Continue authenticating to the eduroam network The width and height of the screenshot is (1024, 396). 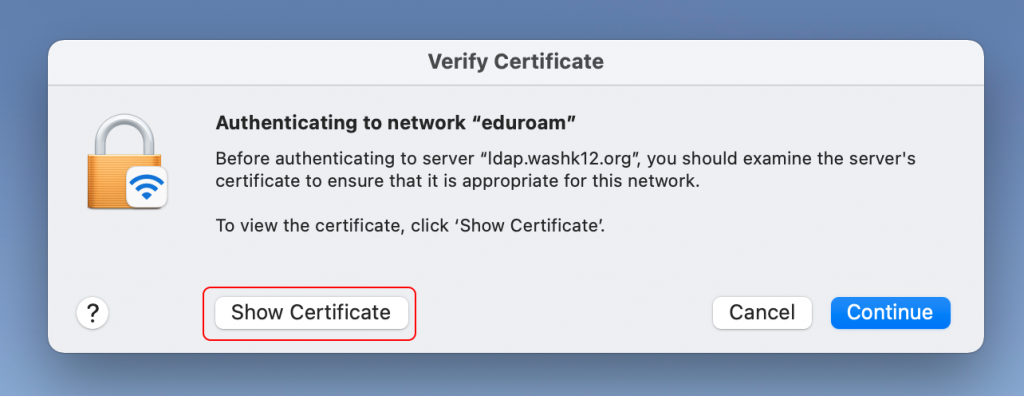coord(890,312)
